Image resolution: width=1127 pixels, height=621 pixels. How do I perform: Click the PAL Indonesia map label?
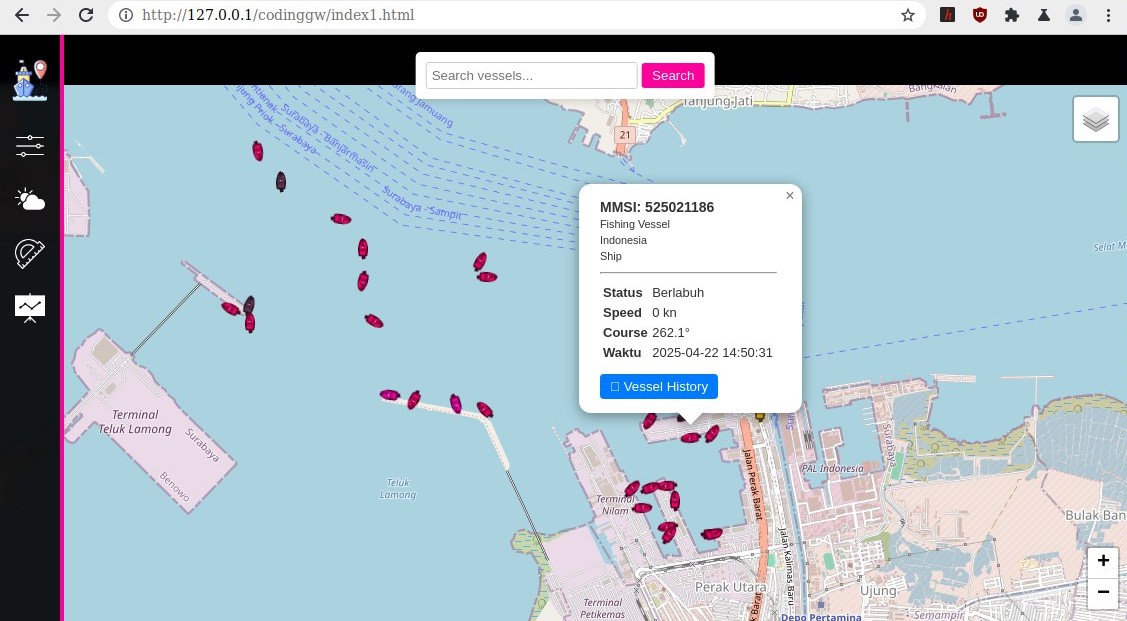click(x=832, y=469)
